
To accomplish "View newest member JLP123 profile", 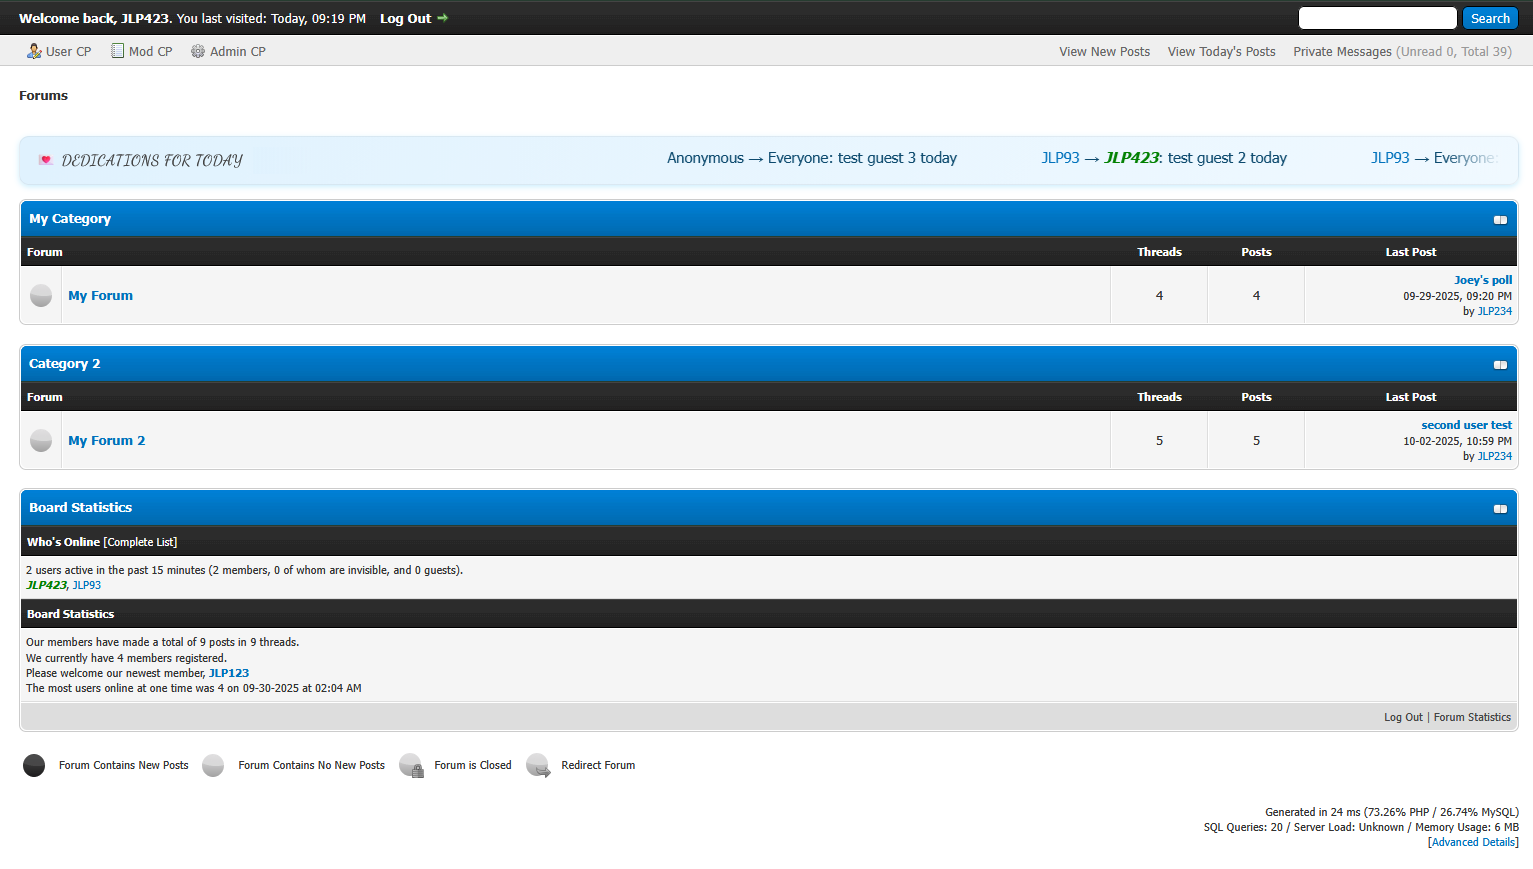I will [x=228, y=673].
